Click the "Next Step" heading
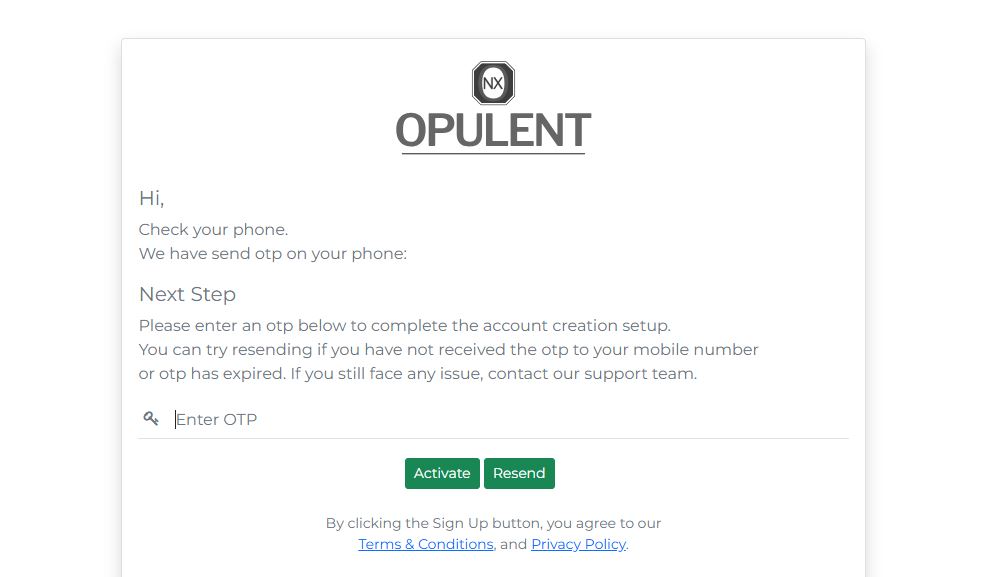 pyautogui.click(x=187, y=294)
